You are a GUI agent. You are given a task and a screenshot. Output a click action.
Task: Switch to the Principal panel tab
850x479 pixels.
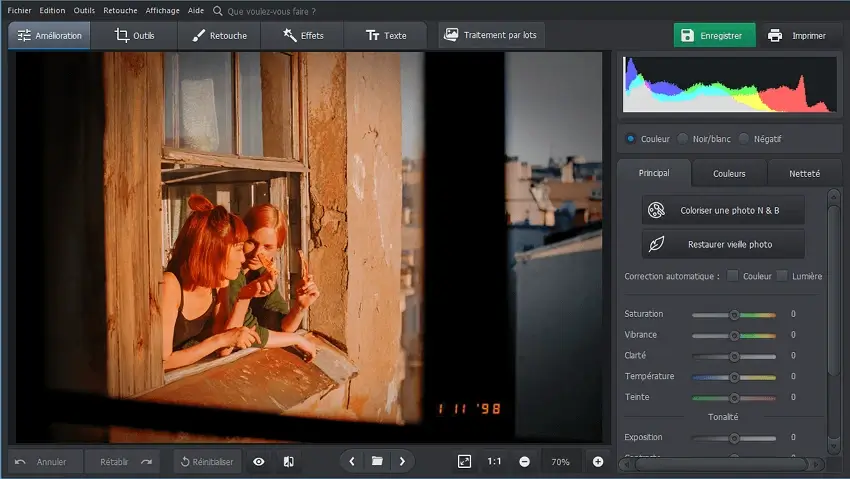[654, 173]
